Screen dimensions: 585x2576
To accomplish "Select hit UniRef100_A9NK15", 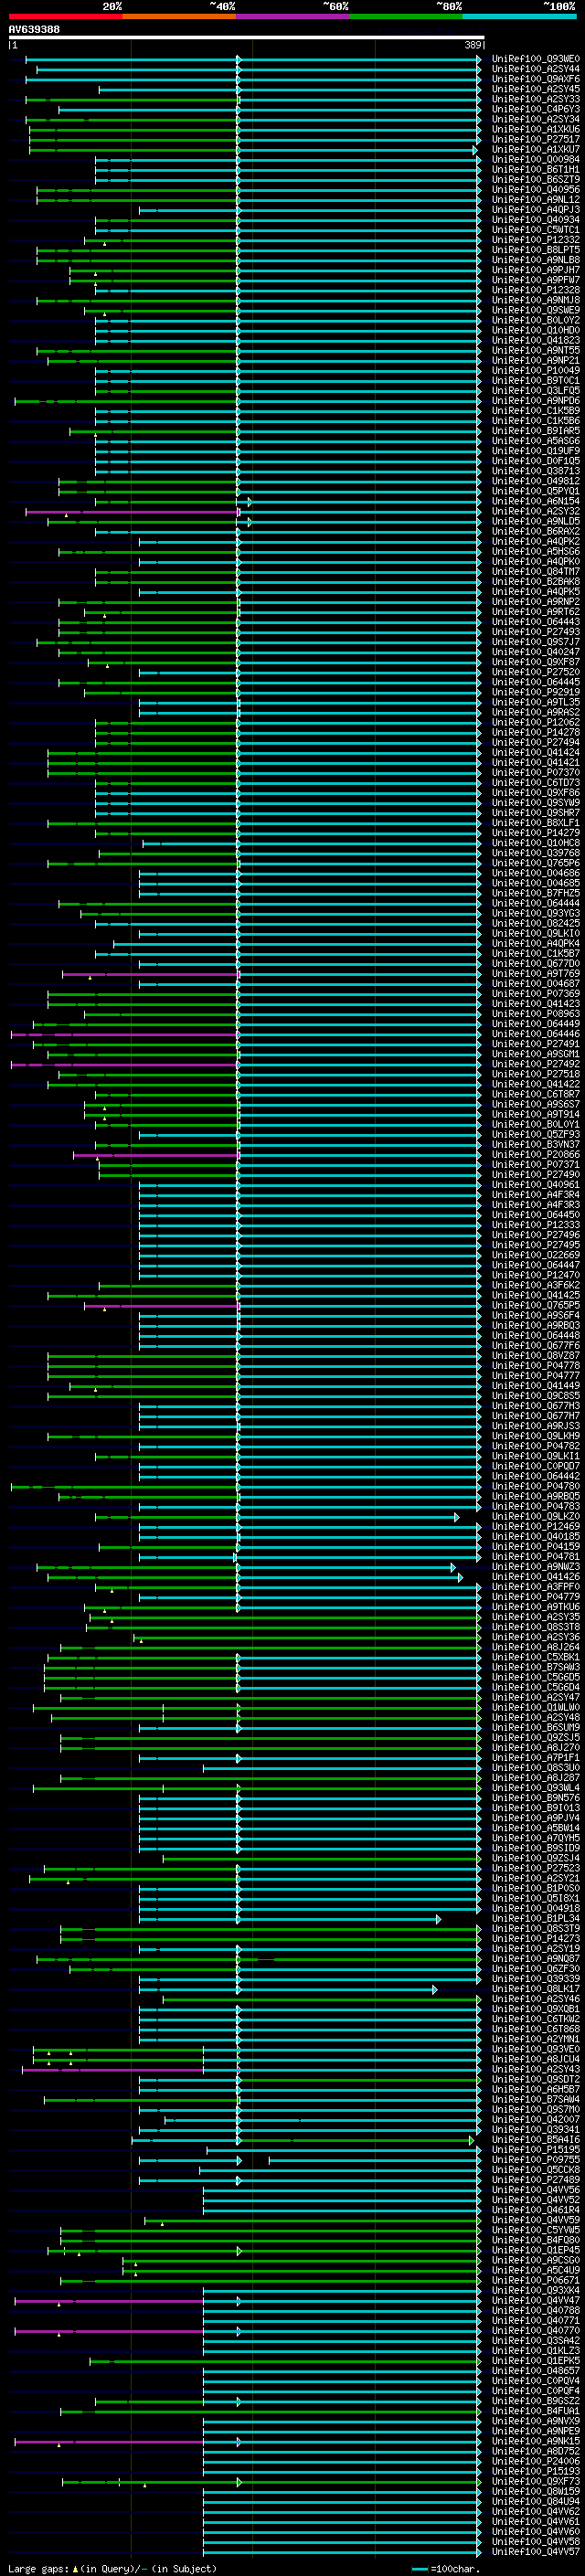I will click(x=536, y=2441).
